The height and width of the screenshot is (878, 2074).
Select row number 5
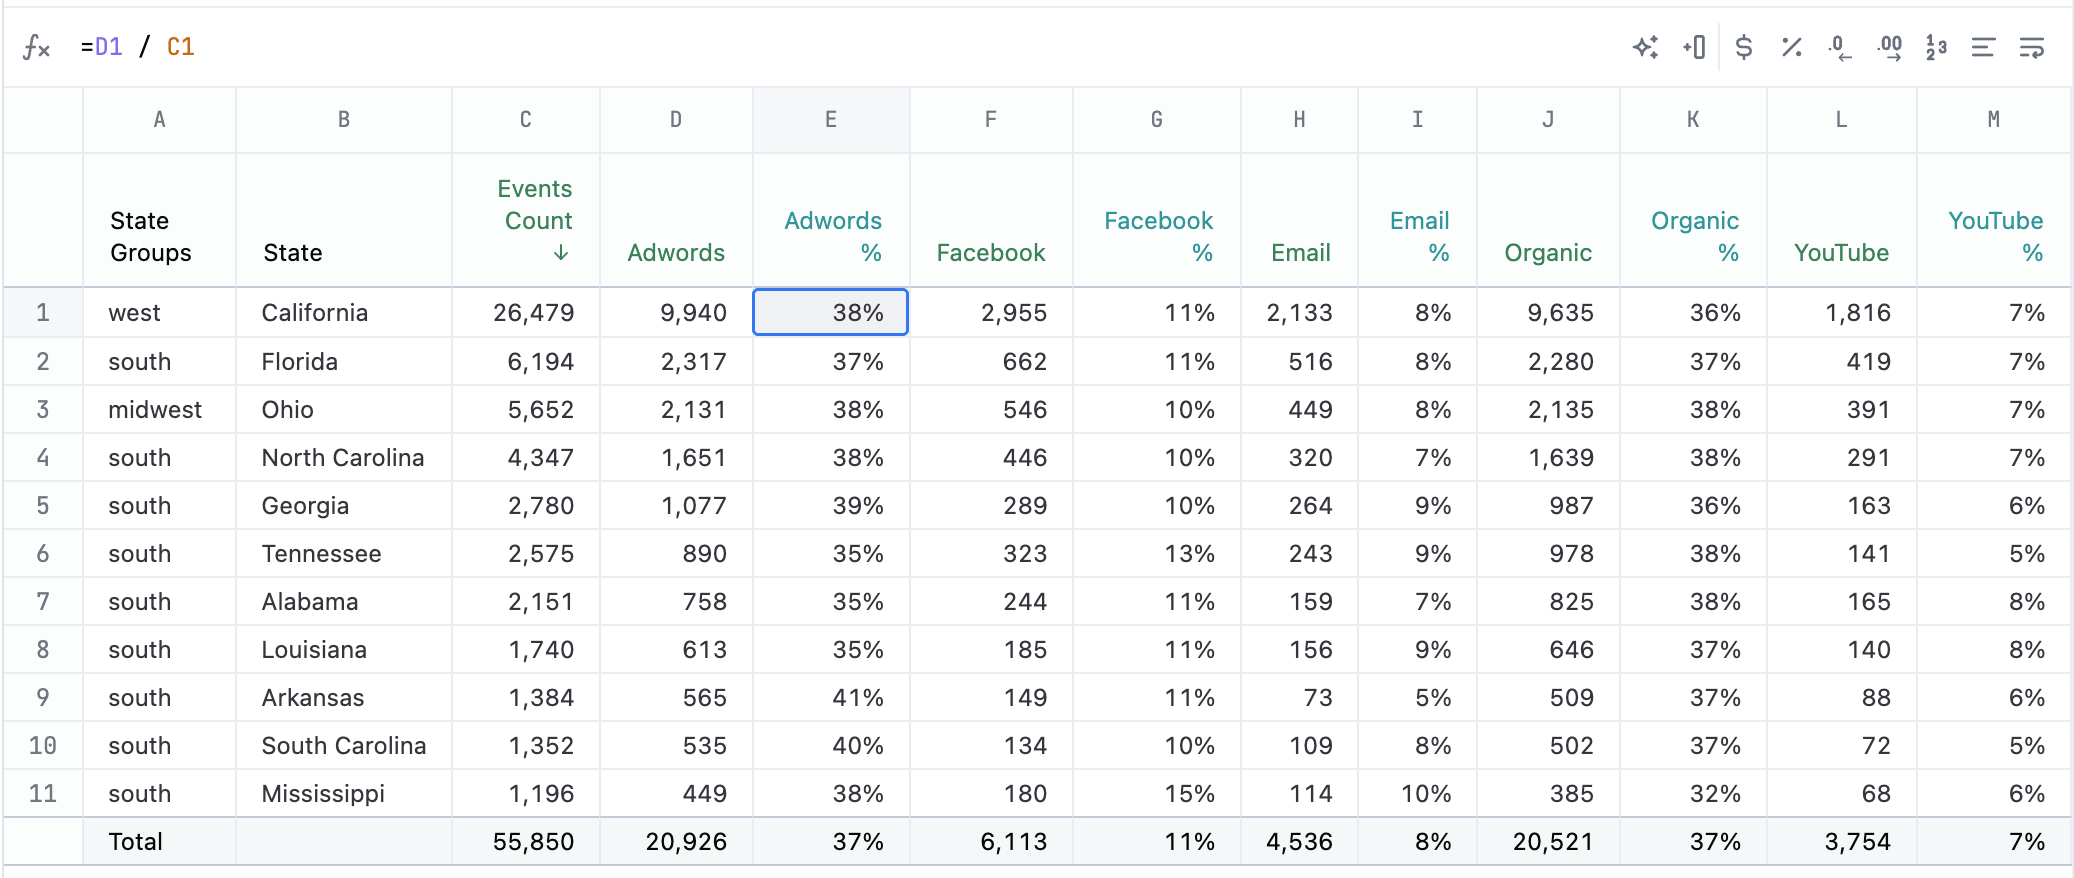[x=43, y=506]
